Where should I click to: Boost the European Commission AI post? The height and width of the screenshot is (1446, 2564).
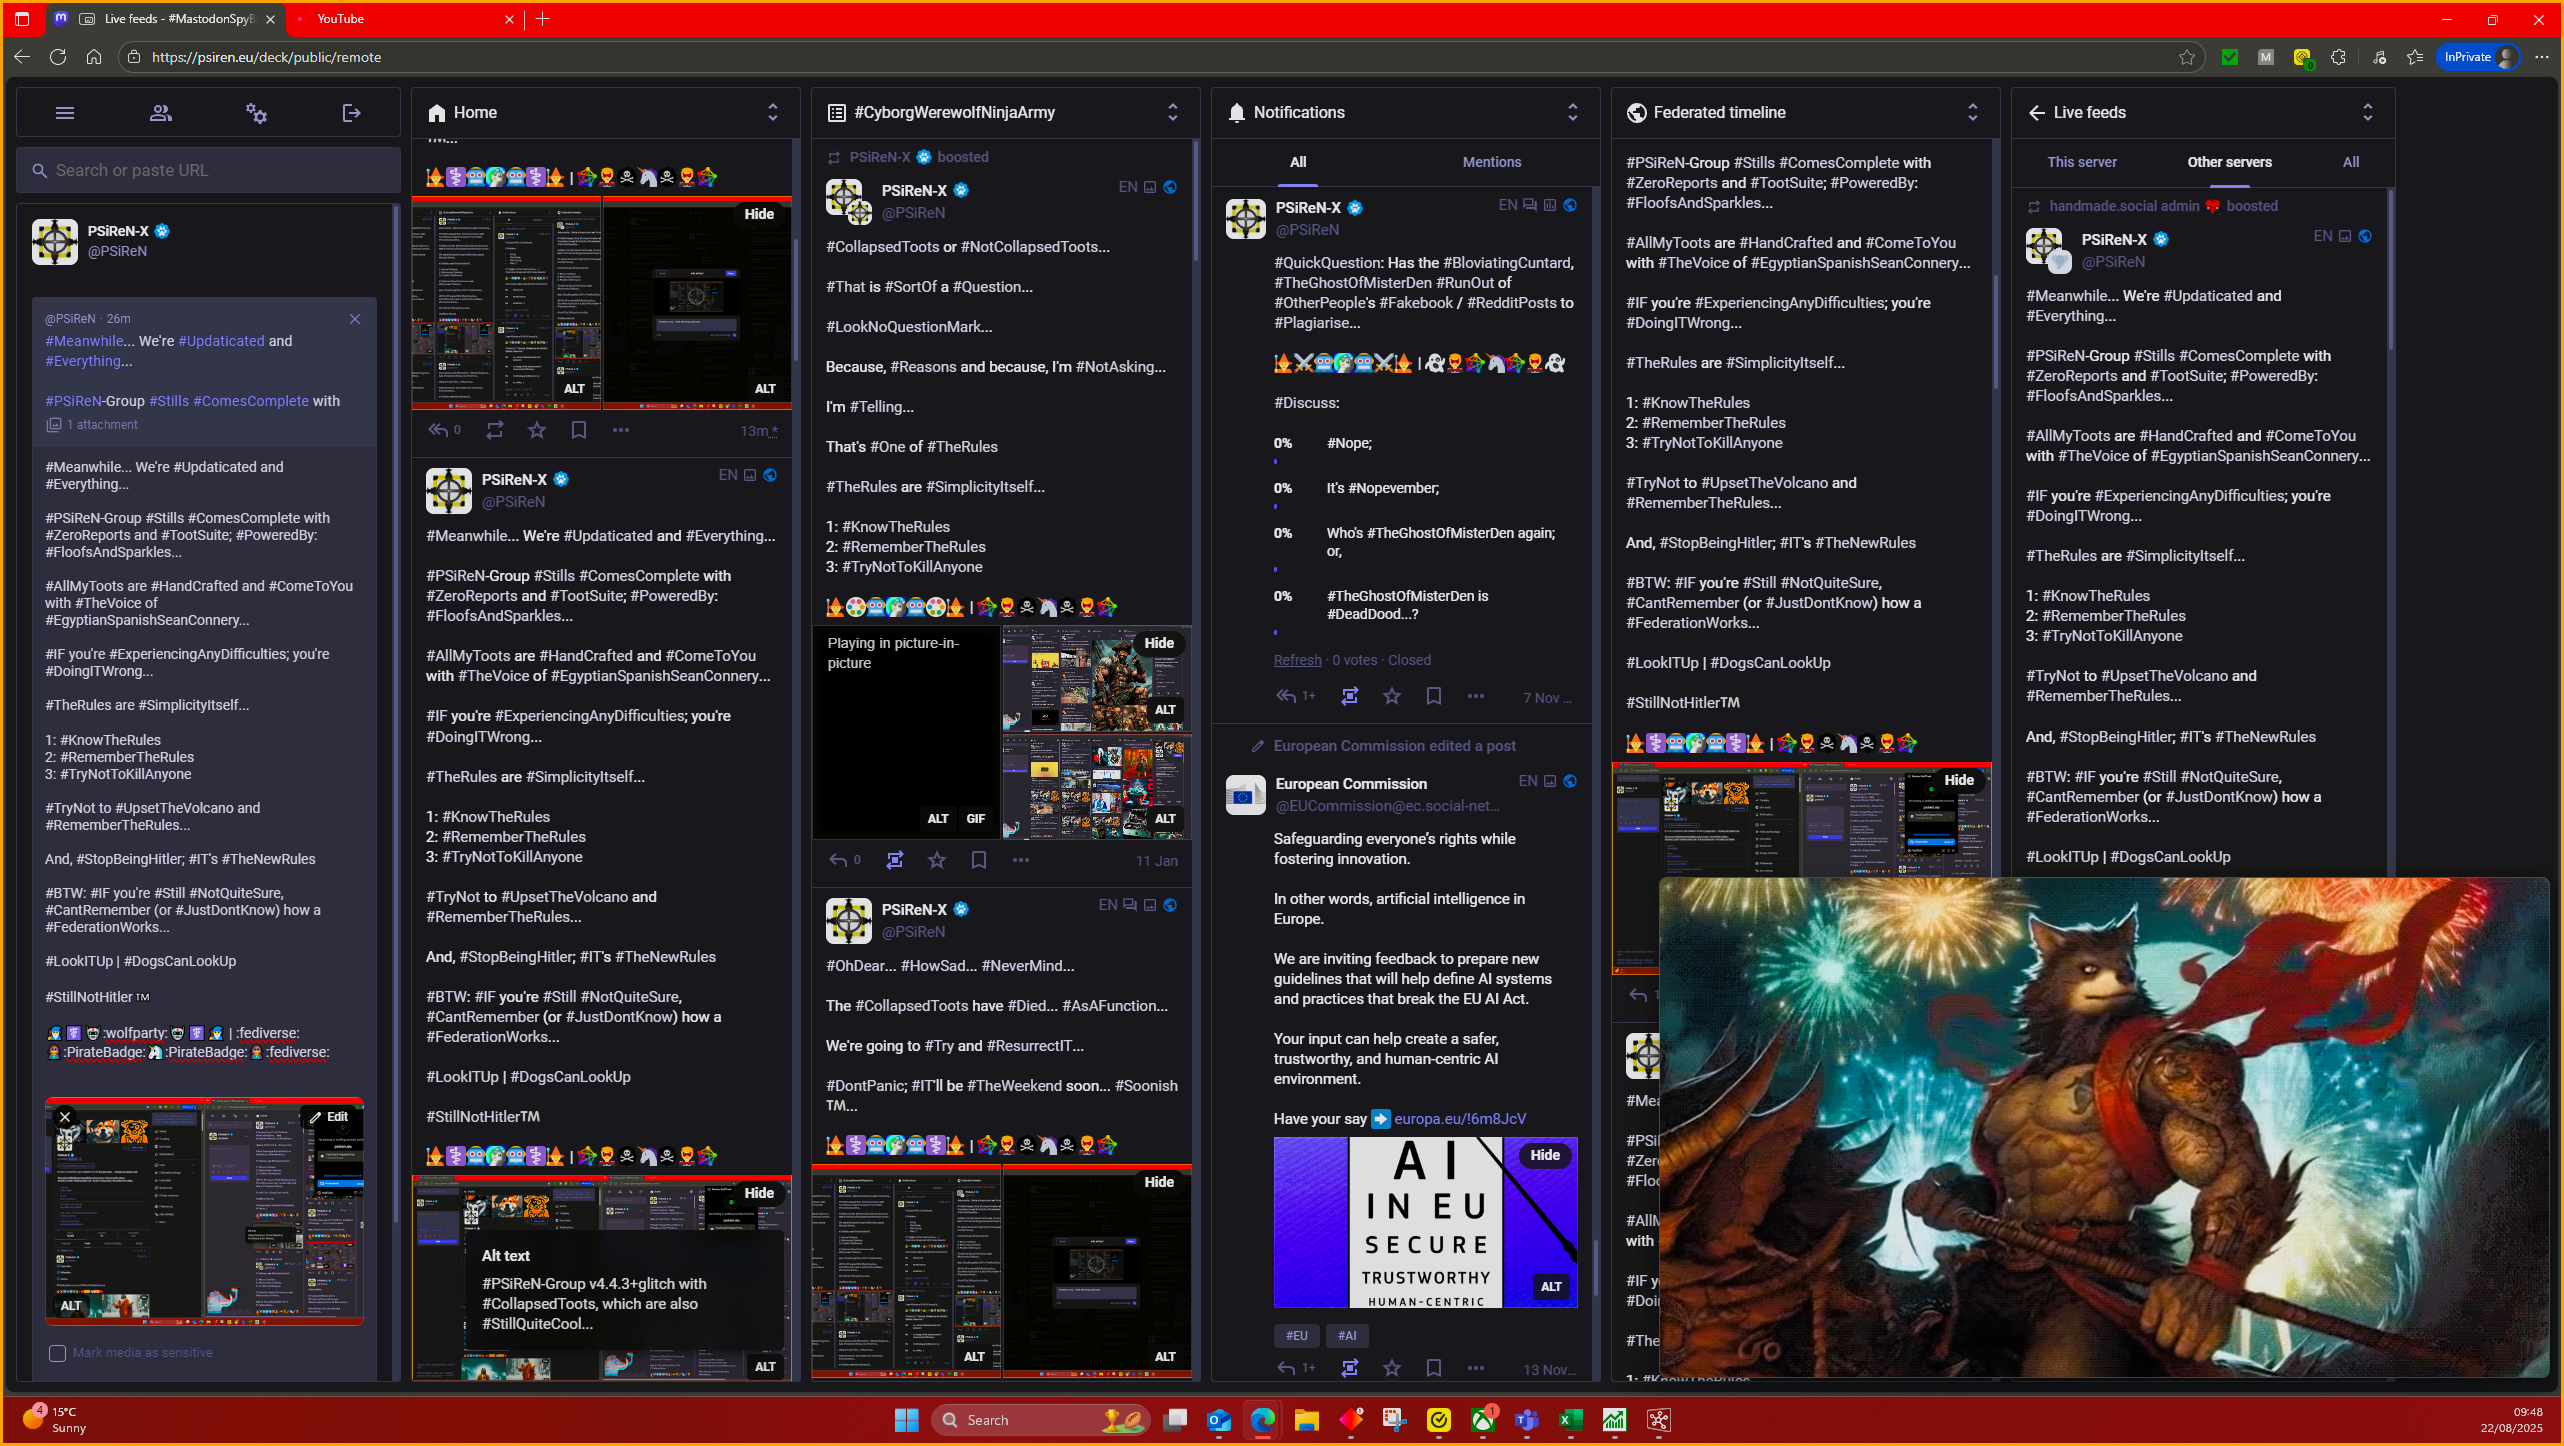tap(1349, 1368)
